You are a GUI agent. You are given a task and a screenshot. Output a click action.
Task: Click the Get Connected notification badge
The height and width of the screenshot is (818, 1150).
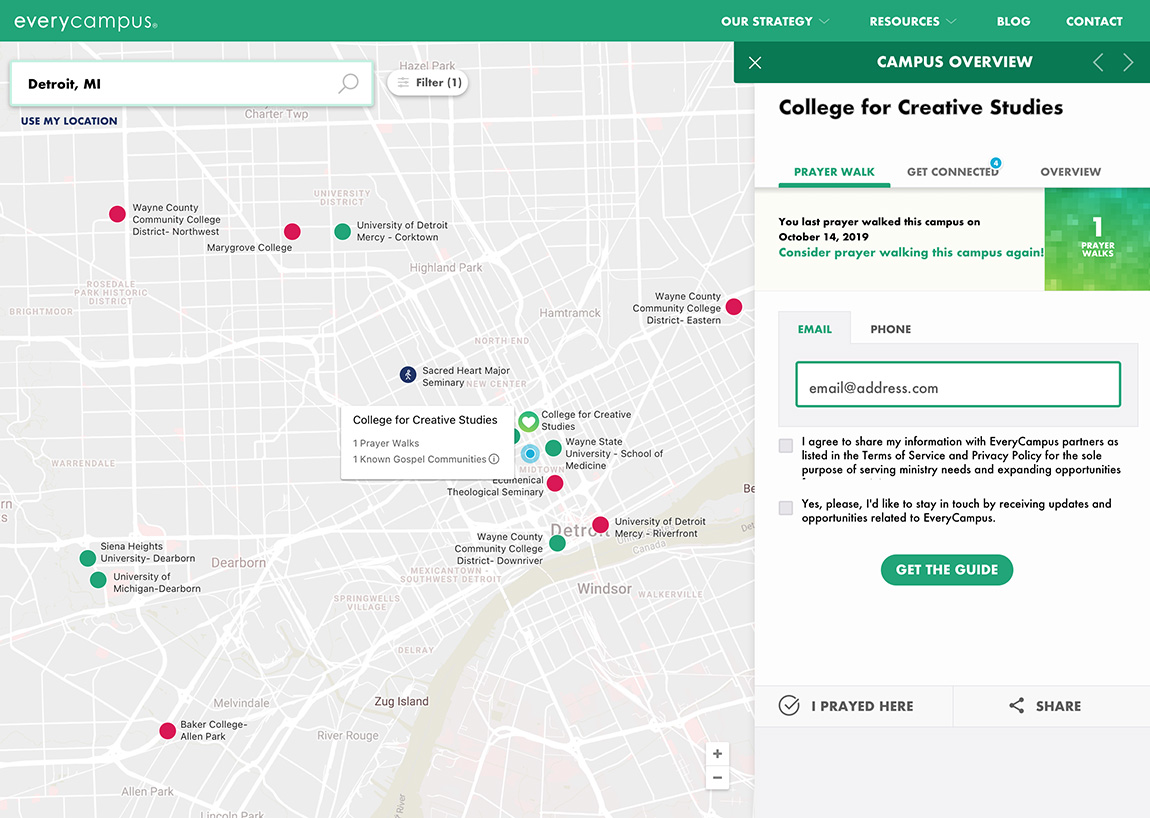(x=995, y=163)
